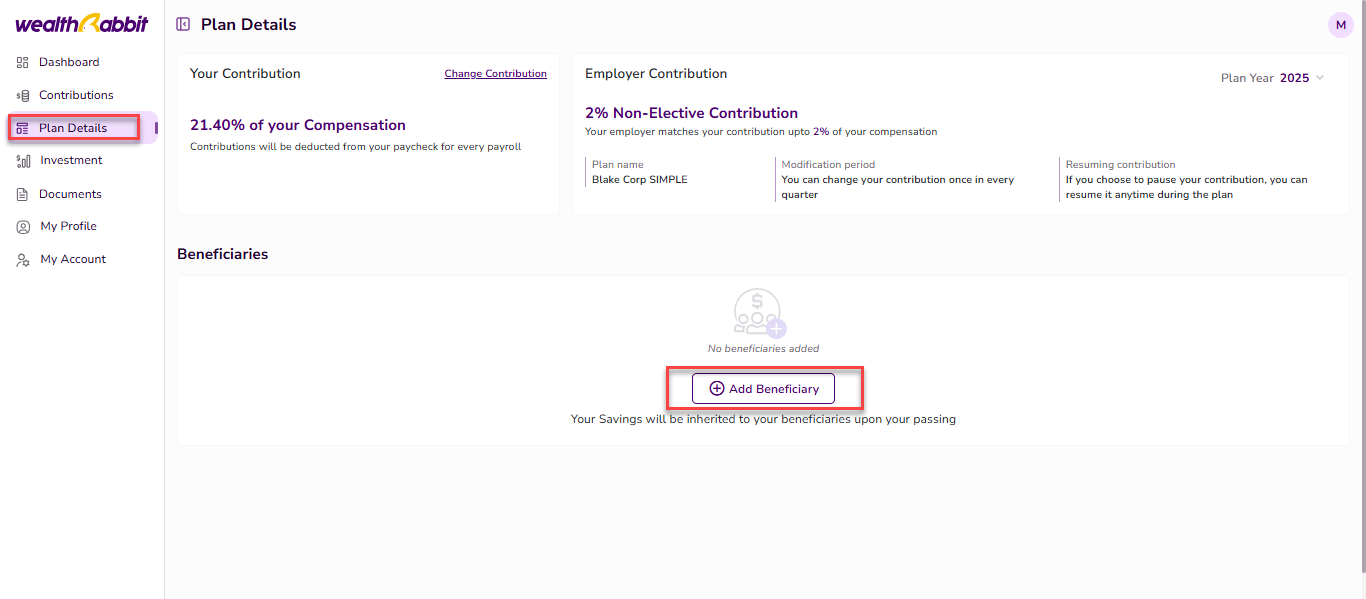Screen dimensions: 1366x599
Task: Click the My Profile person icon
Action: pos(22,226)
